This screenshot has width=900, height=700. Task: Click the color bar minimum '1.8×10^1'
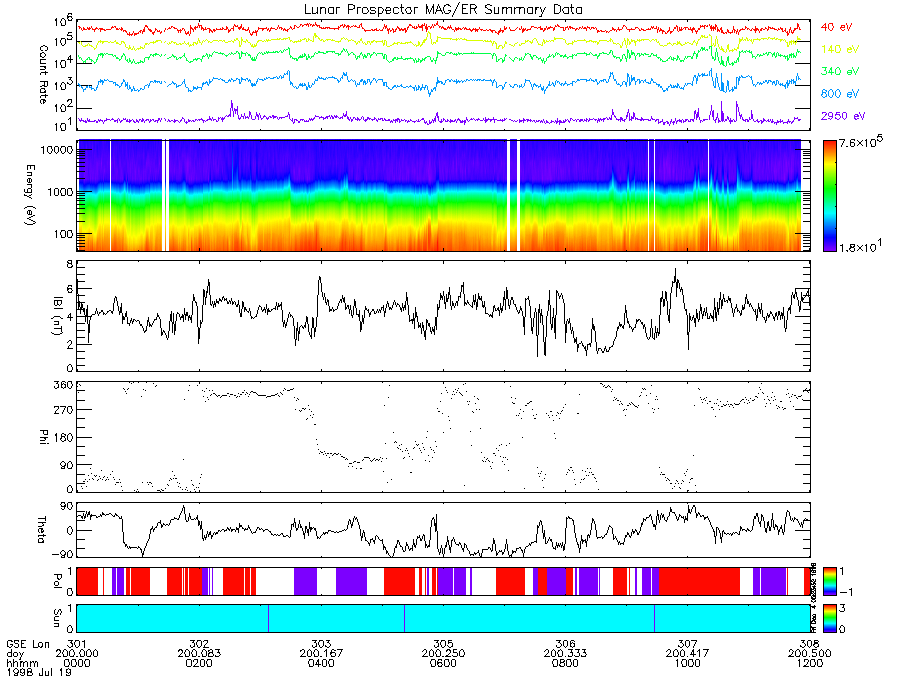[x=861, y=247]
